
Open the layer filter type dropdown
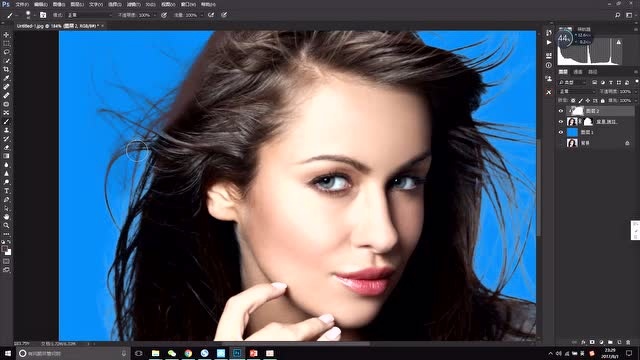coord(573,82)
